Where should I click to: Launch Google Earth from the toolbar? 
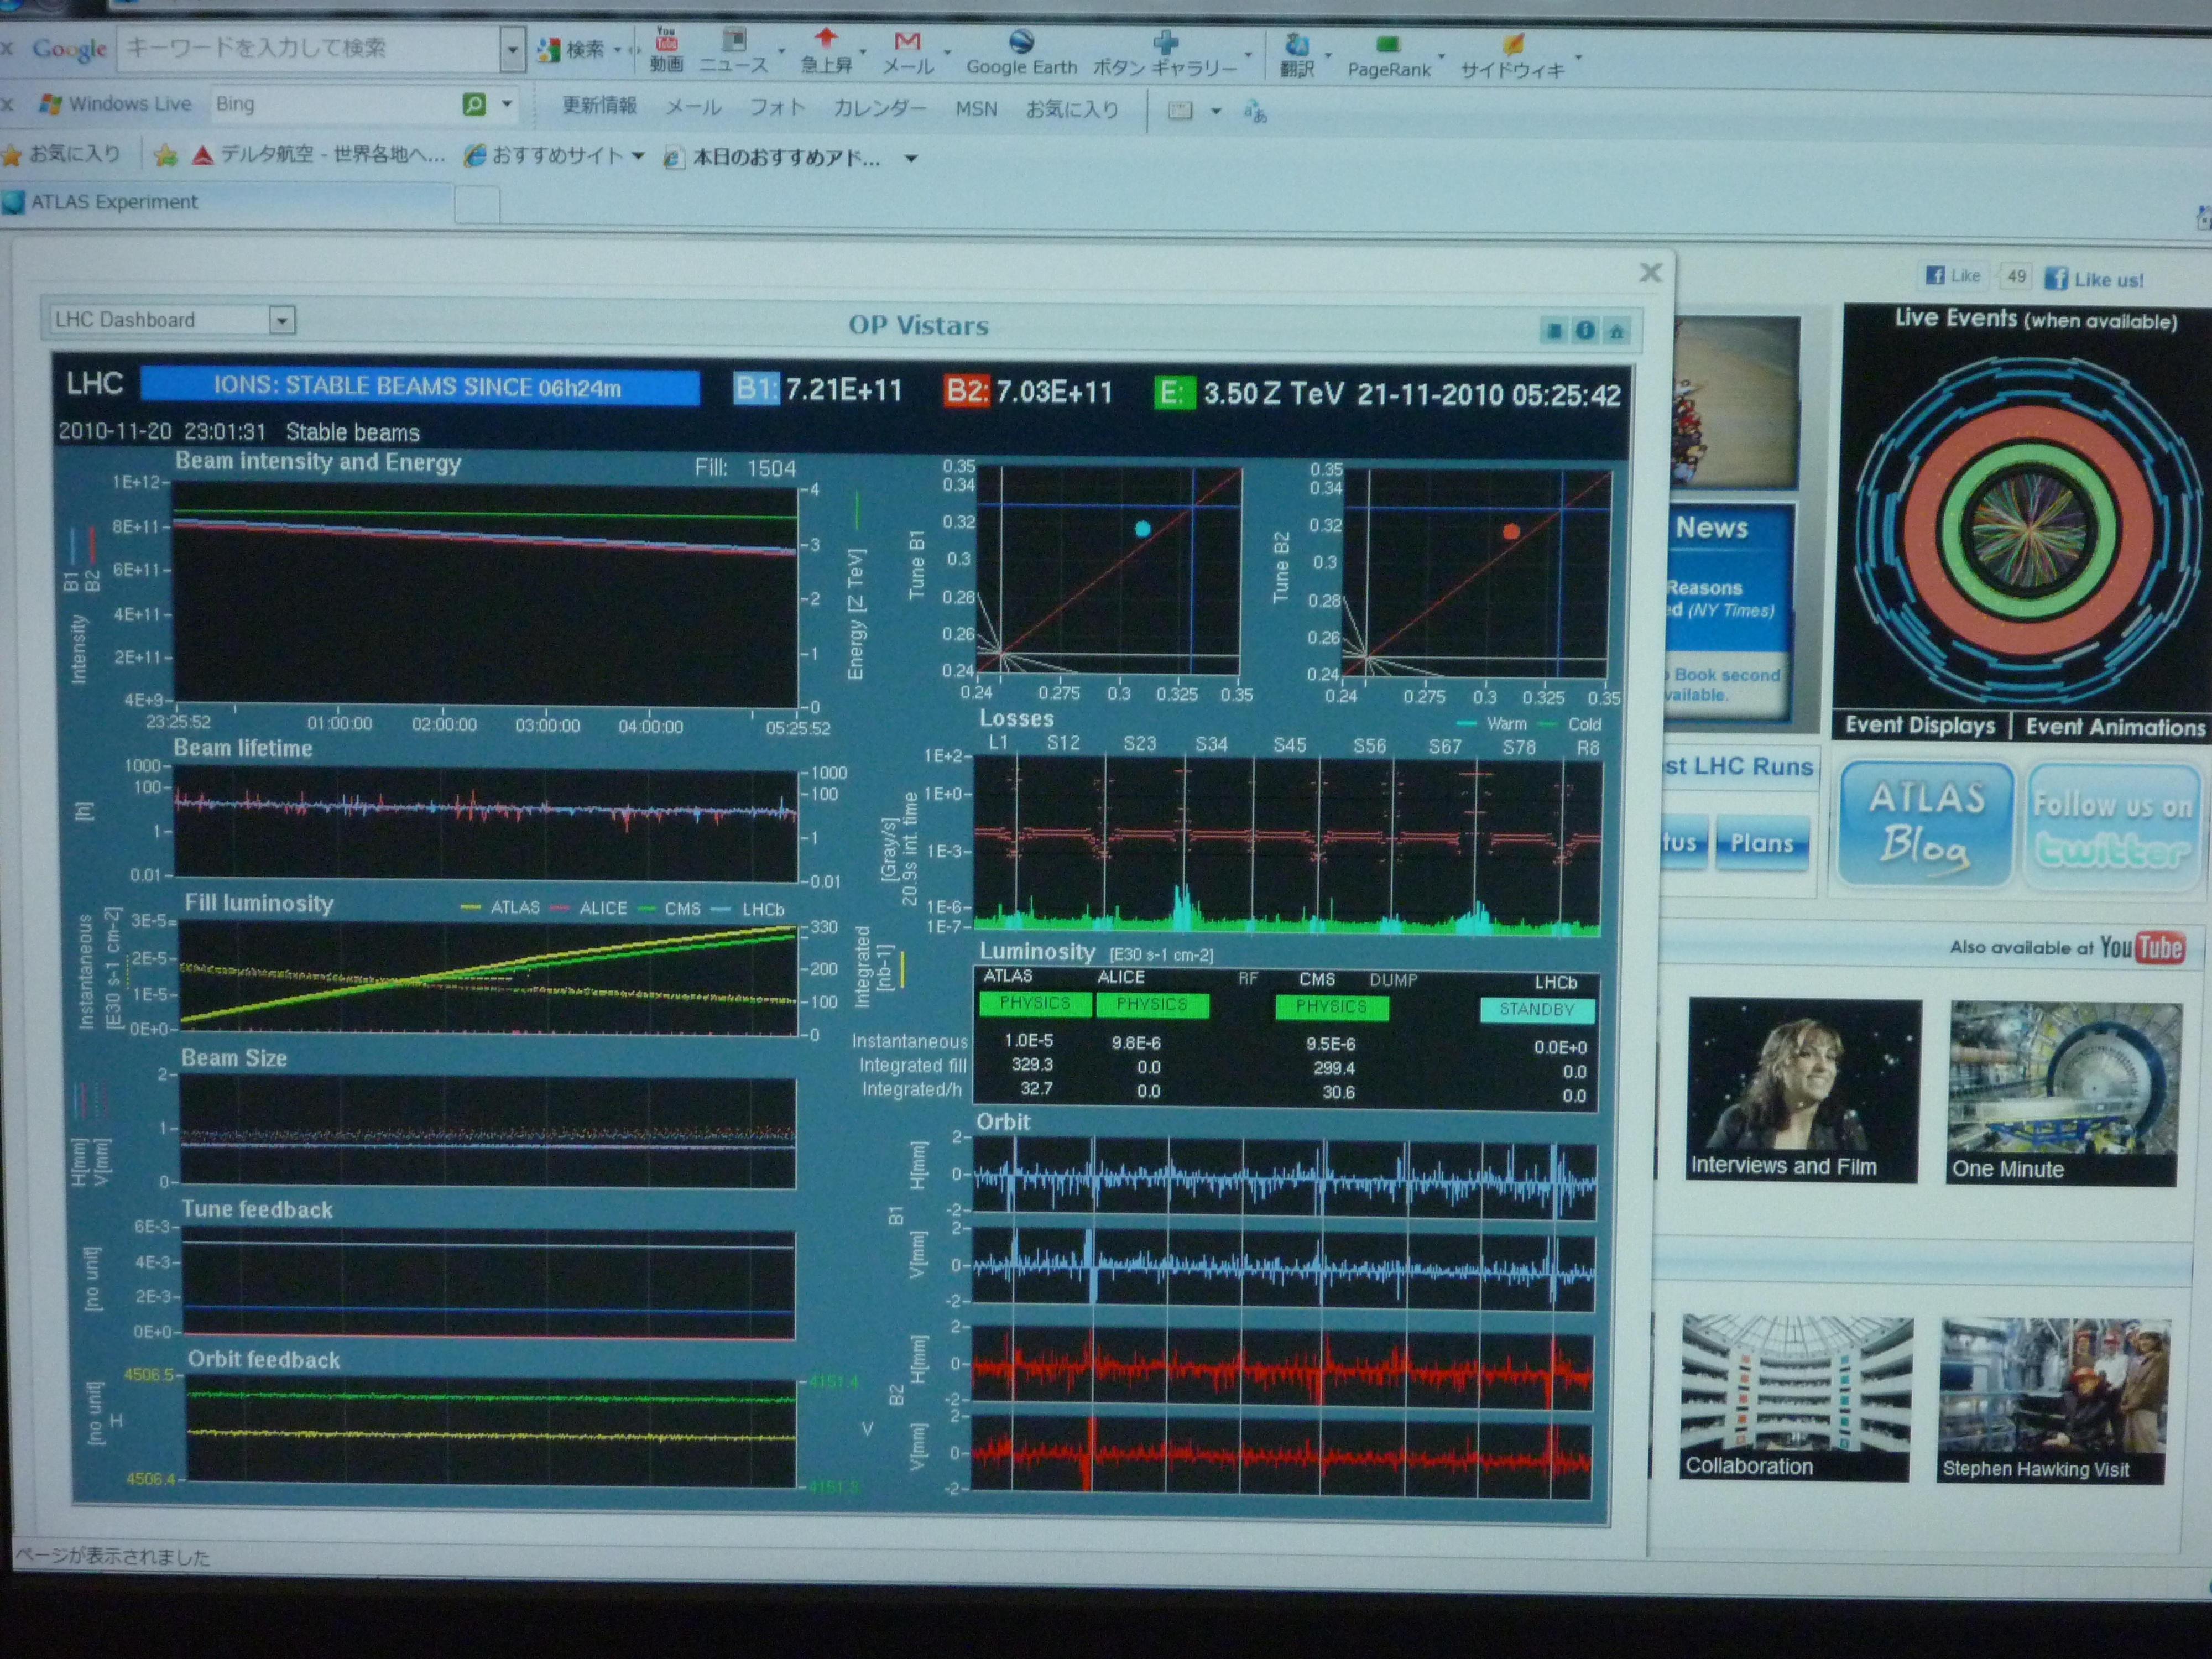(x=1021, y=54)
